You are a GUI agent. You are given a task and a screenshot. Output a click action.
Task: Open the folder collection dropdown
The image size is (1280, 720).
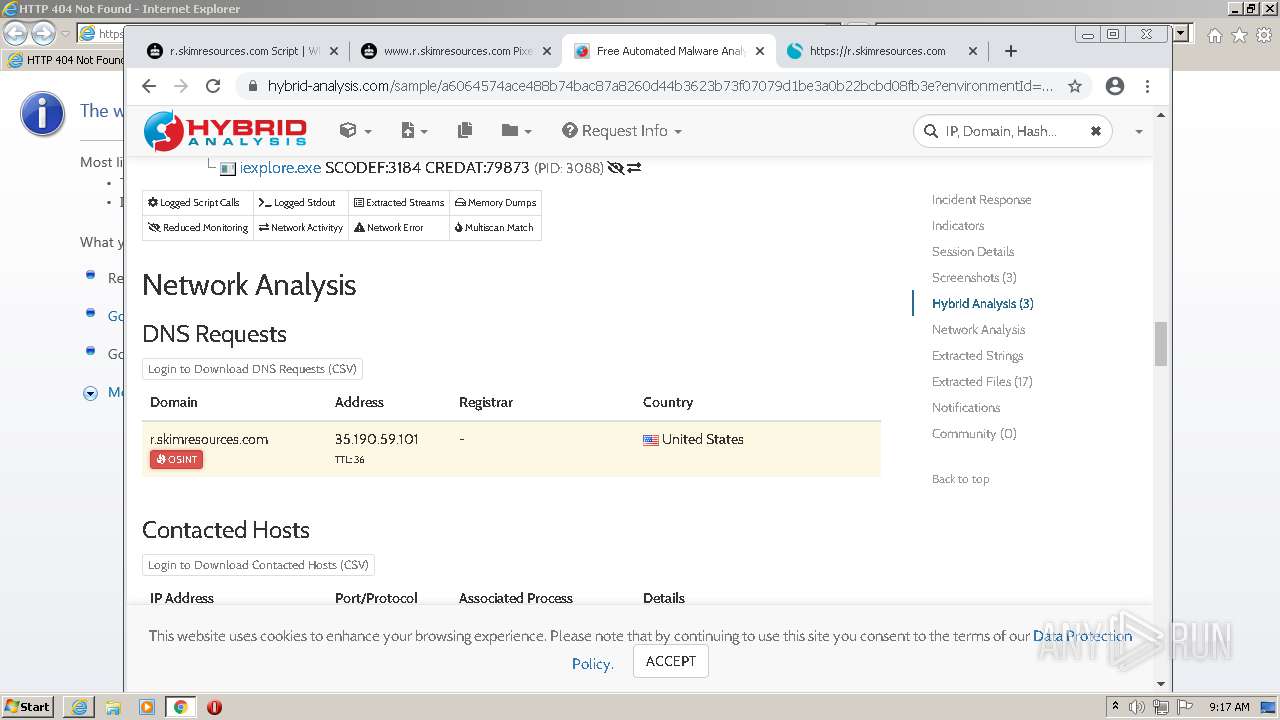click(x=516, y=131)
